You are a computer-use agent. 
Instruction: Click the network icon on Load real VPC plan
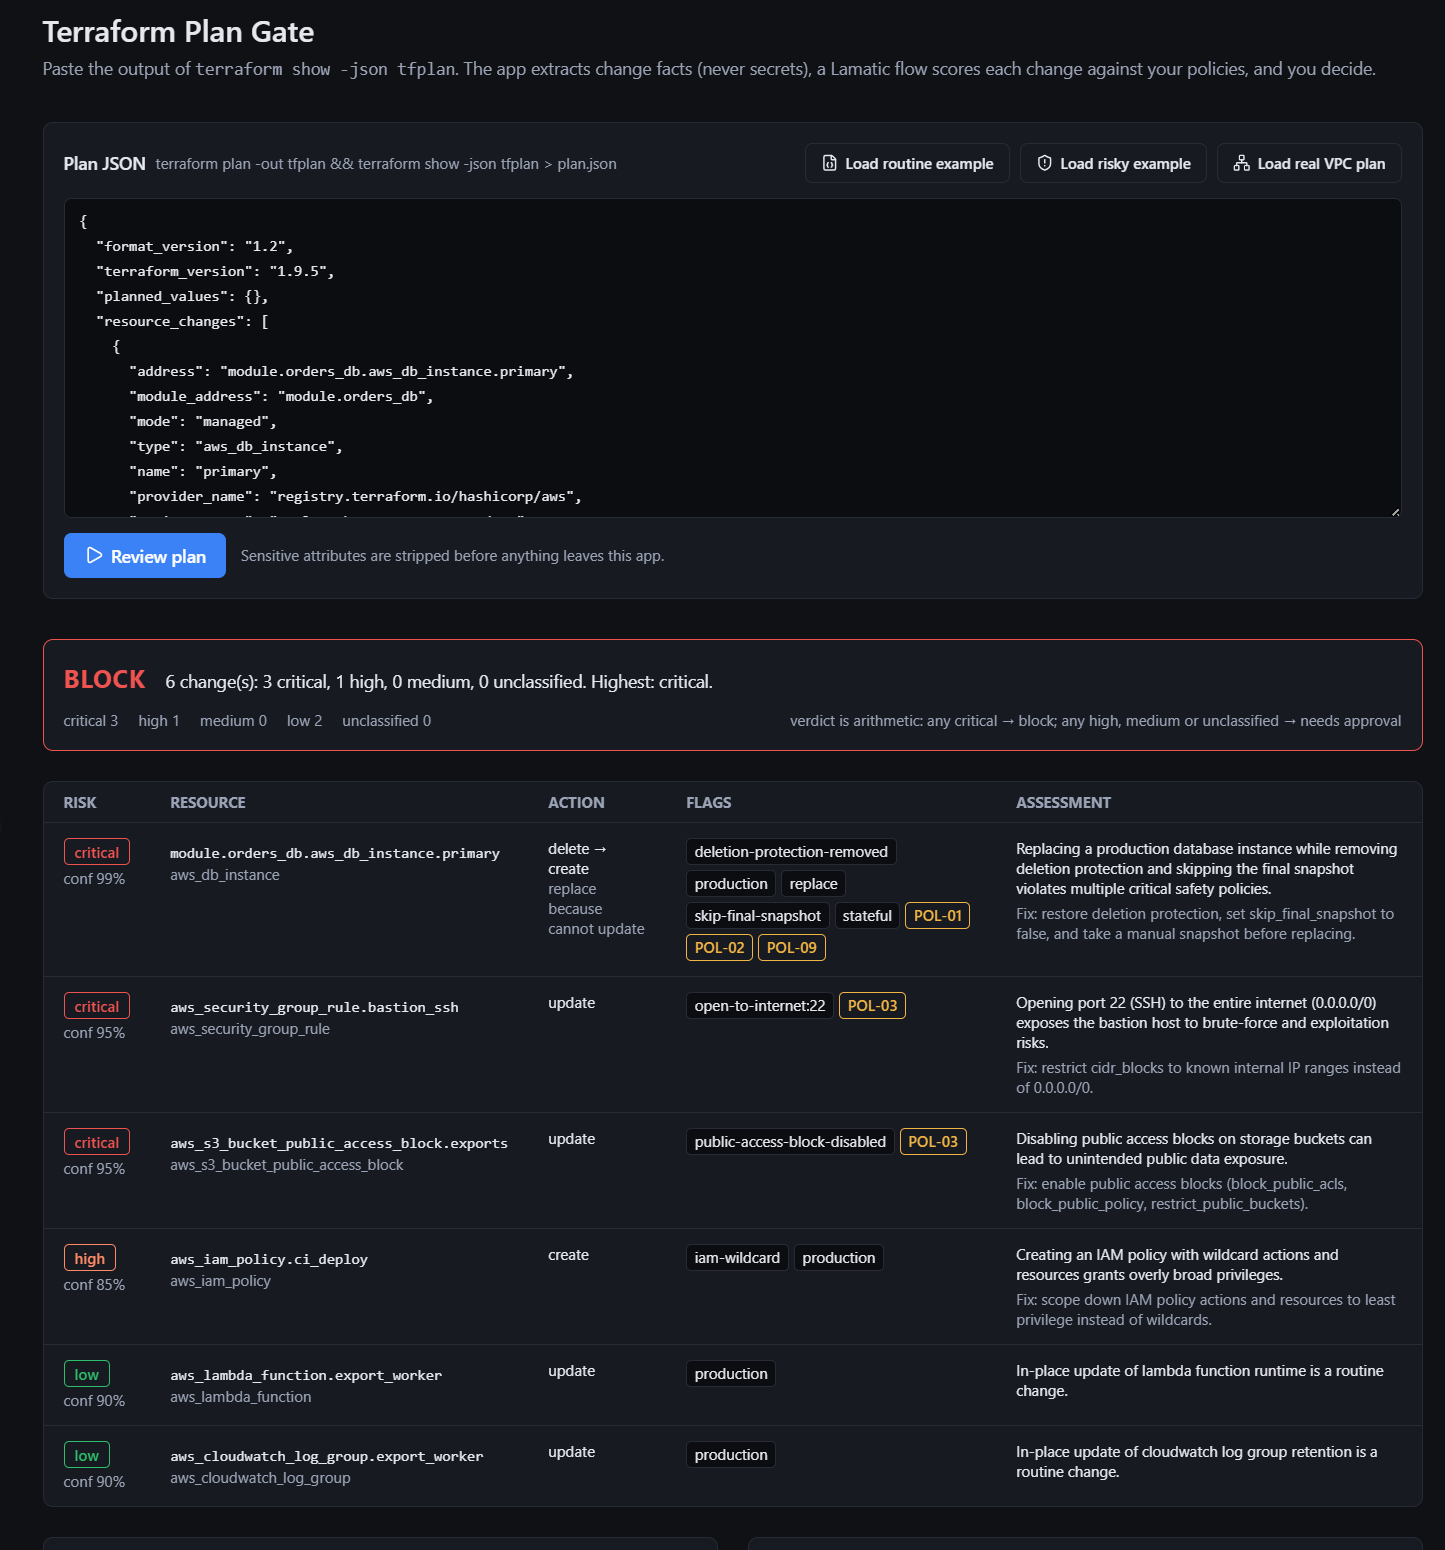click(x=1242, y=163)
